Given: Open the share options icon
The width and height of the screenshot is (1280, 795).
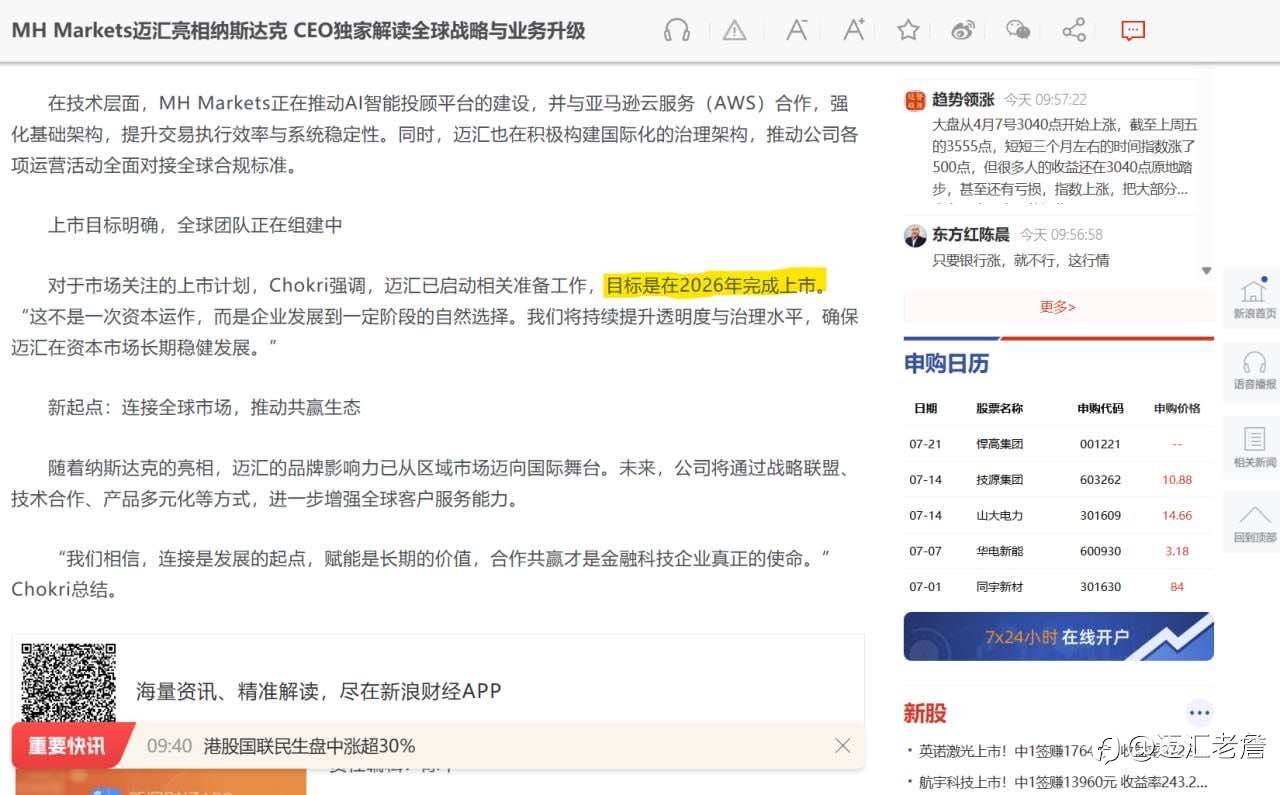Looking at the screenshot, I should click(1074, 30).
